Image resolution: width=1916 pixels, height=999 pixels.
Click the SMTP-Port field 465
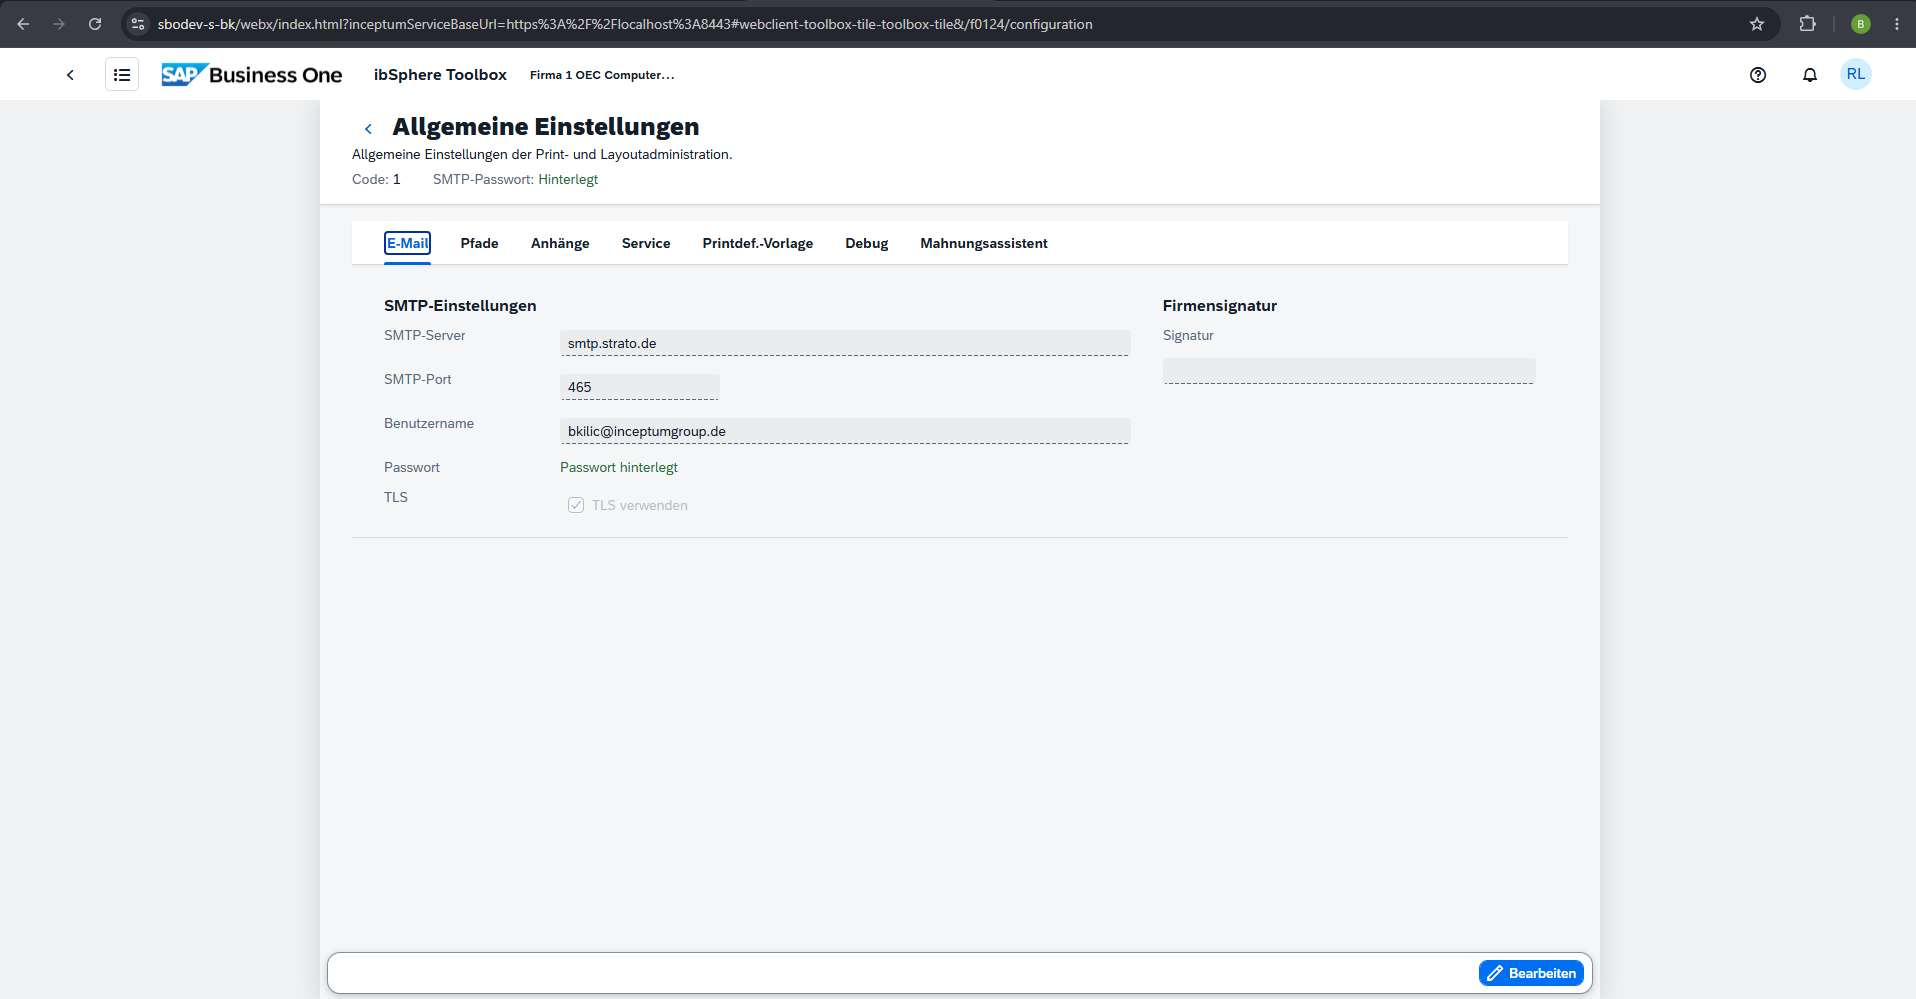coord(640,387)
